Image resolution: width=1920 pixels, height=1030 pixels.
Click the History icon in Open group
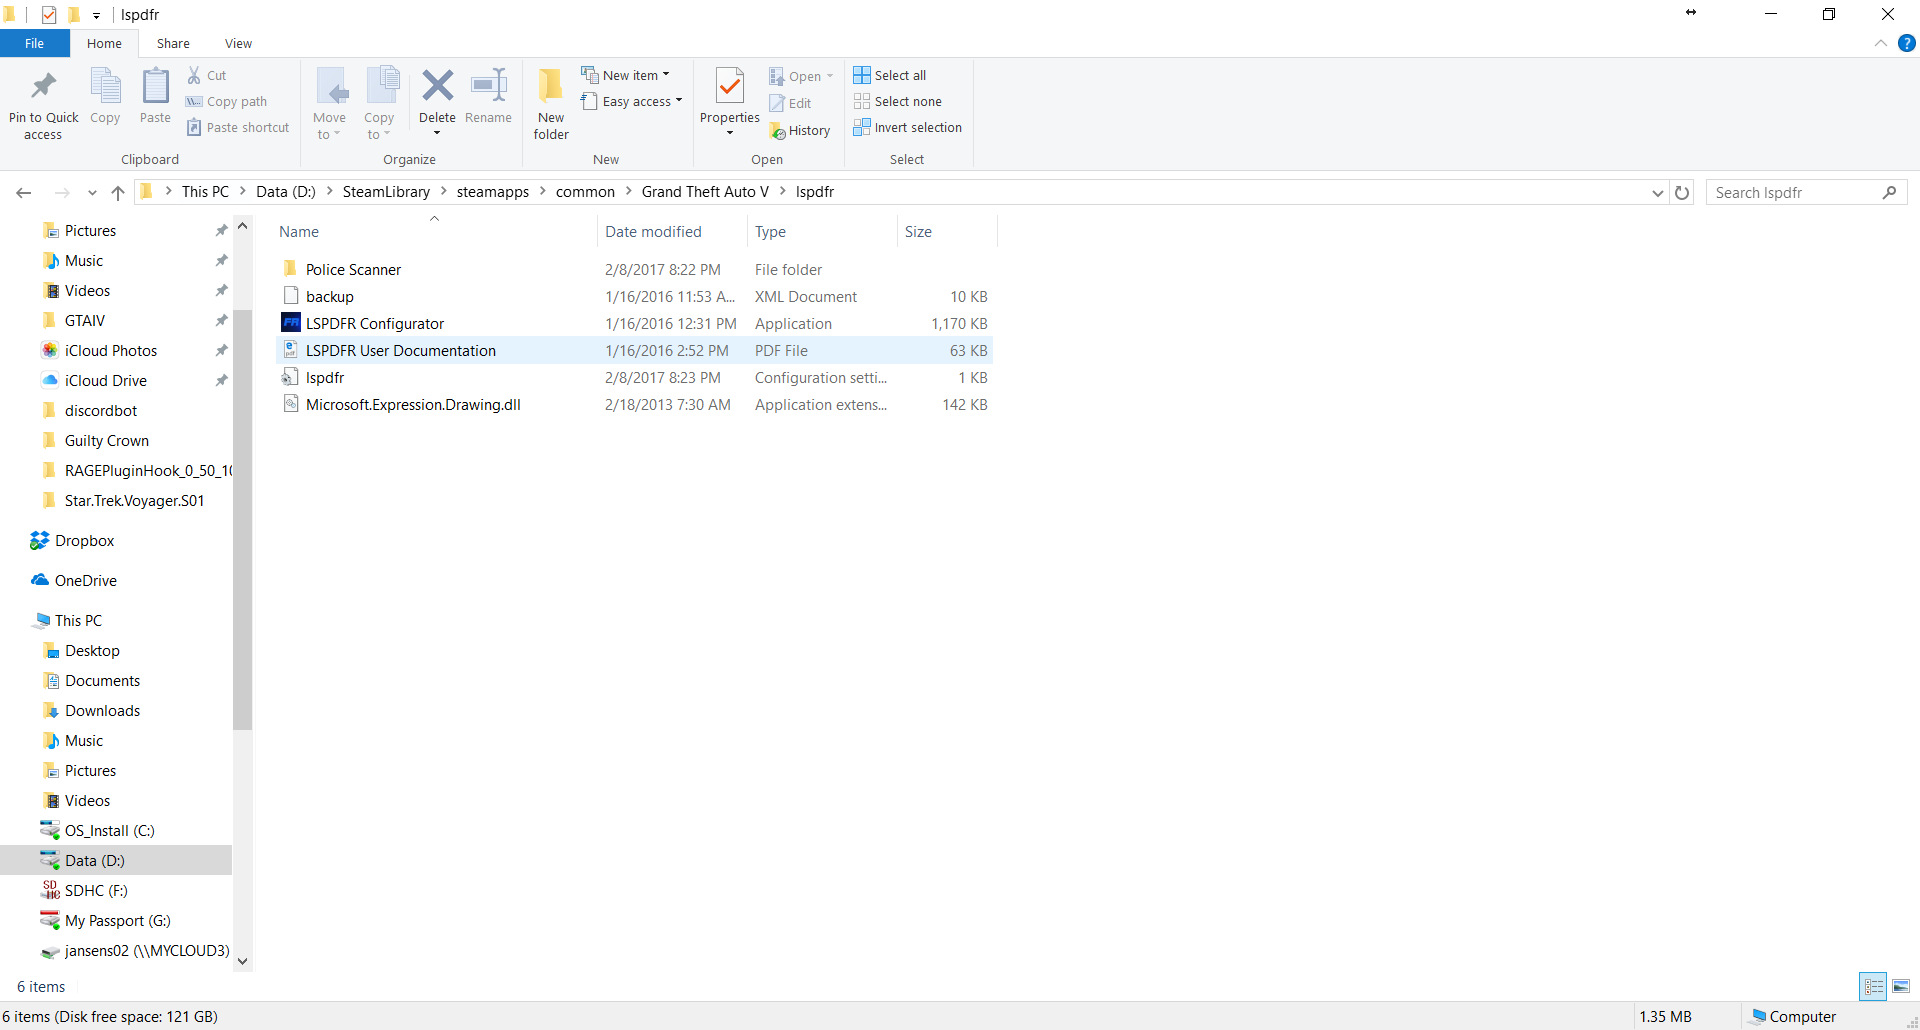tap(800, 131)
